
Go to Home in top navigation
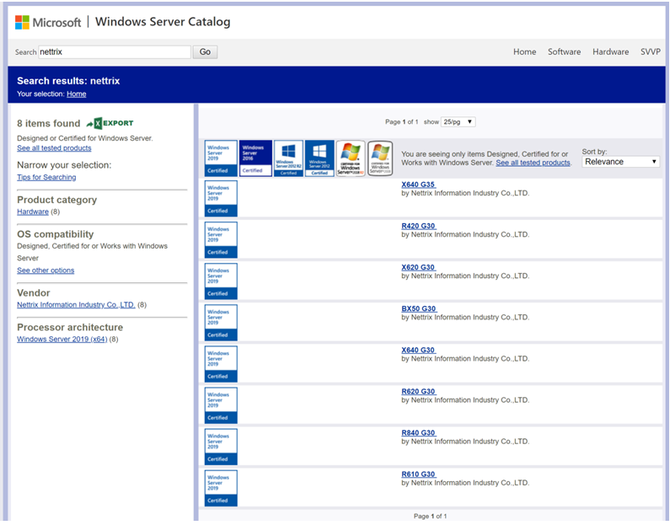[525, 52]
